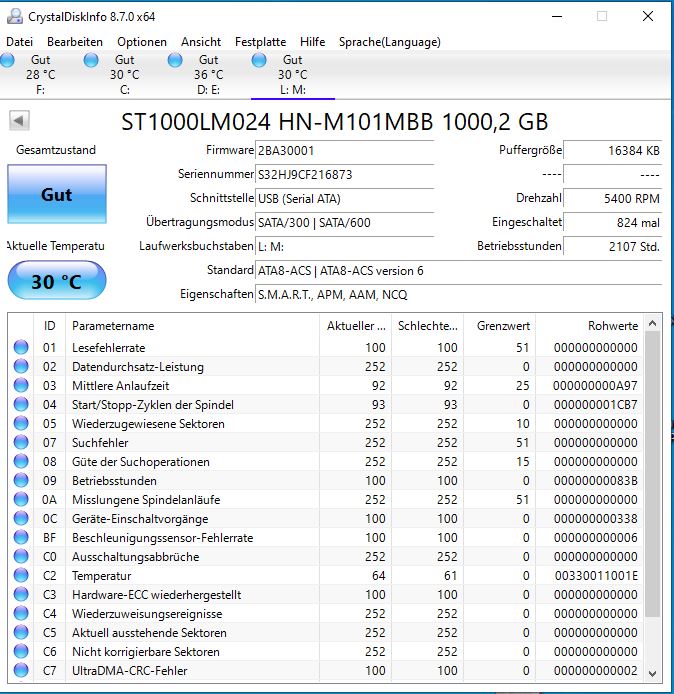Click the ID column header
Image resolution: width=674 pixels, height=694 pixels.
pyautogui.click(x=50, y=326)
